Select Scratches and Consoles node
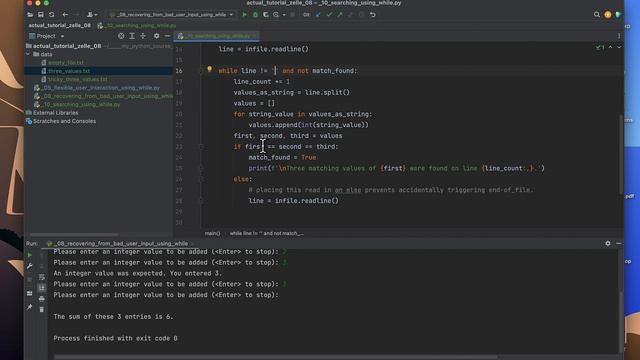640x360 pixels. pyautogui.click(x=64, y=121)
